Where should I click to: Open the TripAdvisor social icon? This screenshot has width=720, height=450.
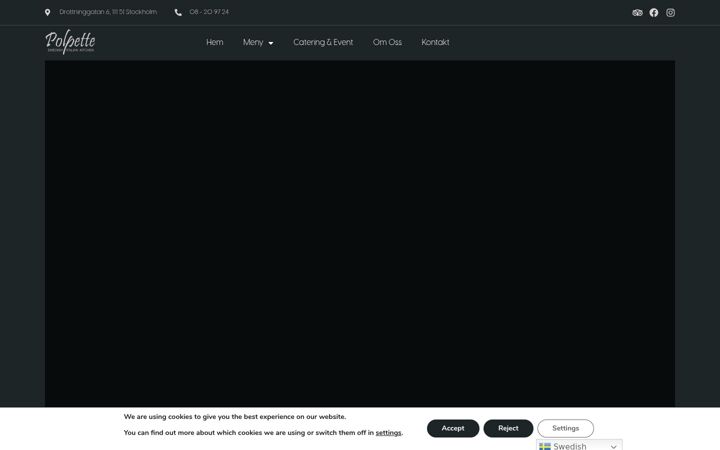(x=637, y=13)
